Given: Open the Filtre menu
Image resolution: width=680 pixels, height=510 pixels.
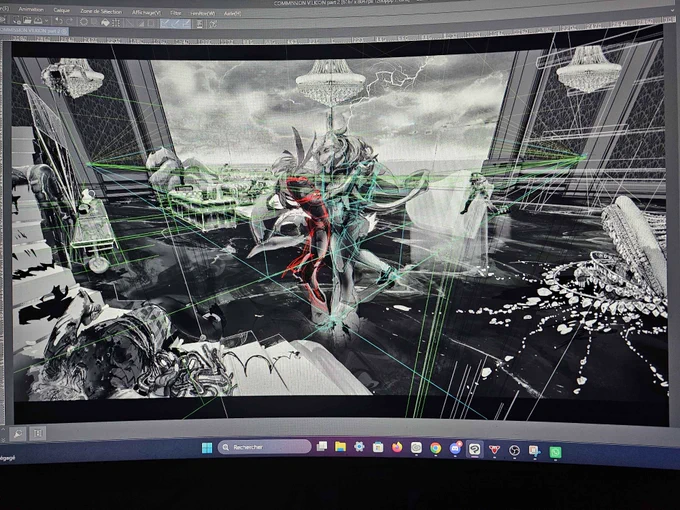Looking at the screenshot, I should coord(176,13).
